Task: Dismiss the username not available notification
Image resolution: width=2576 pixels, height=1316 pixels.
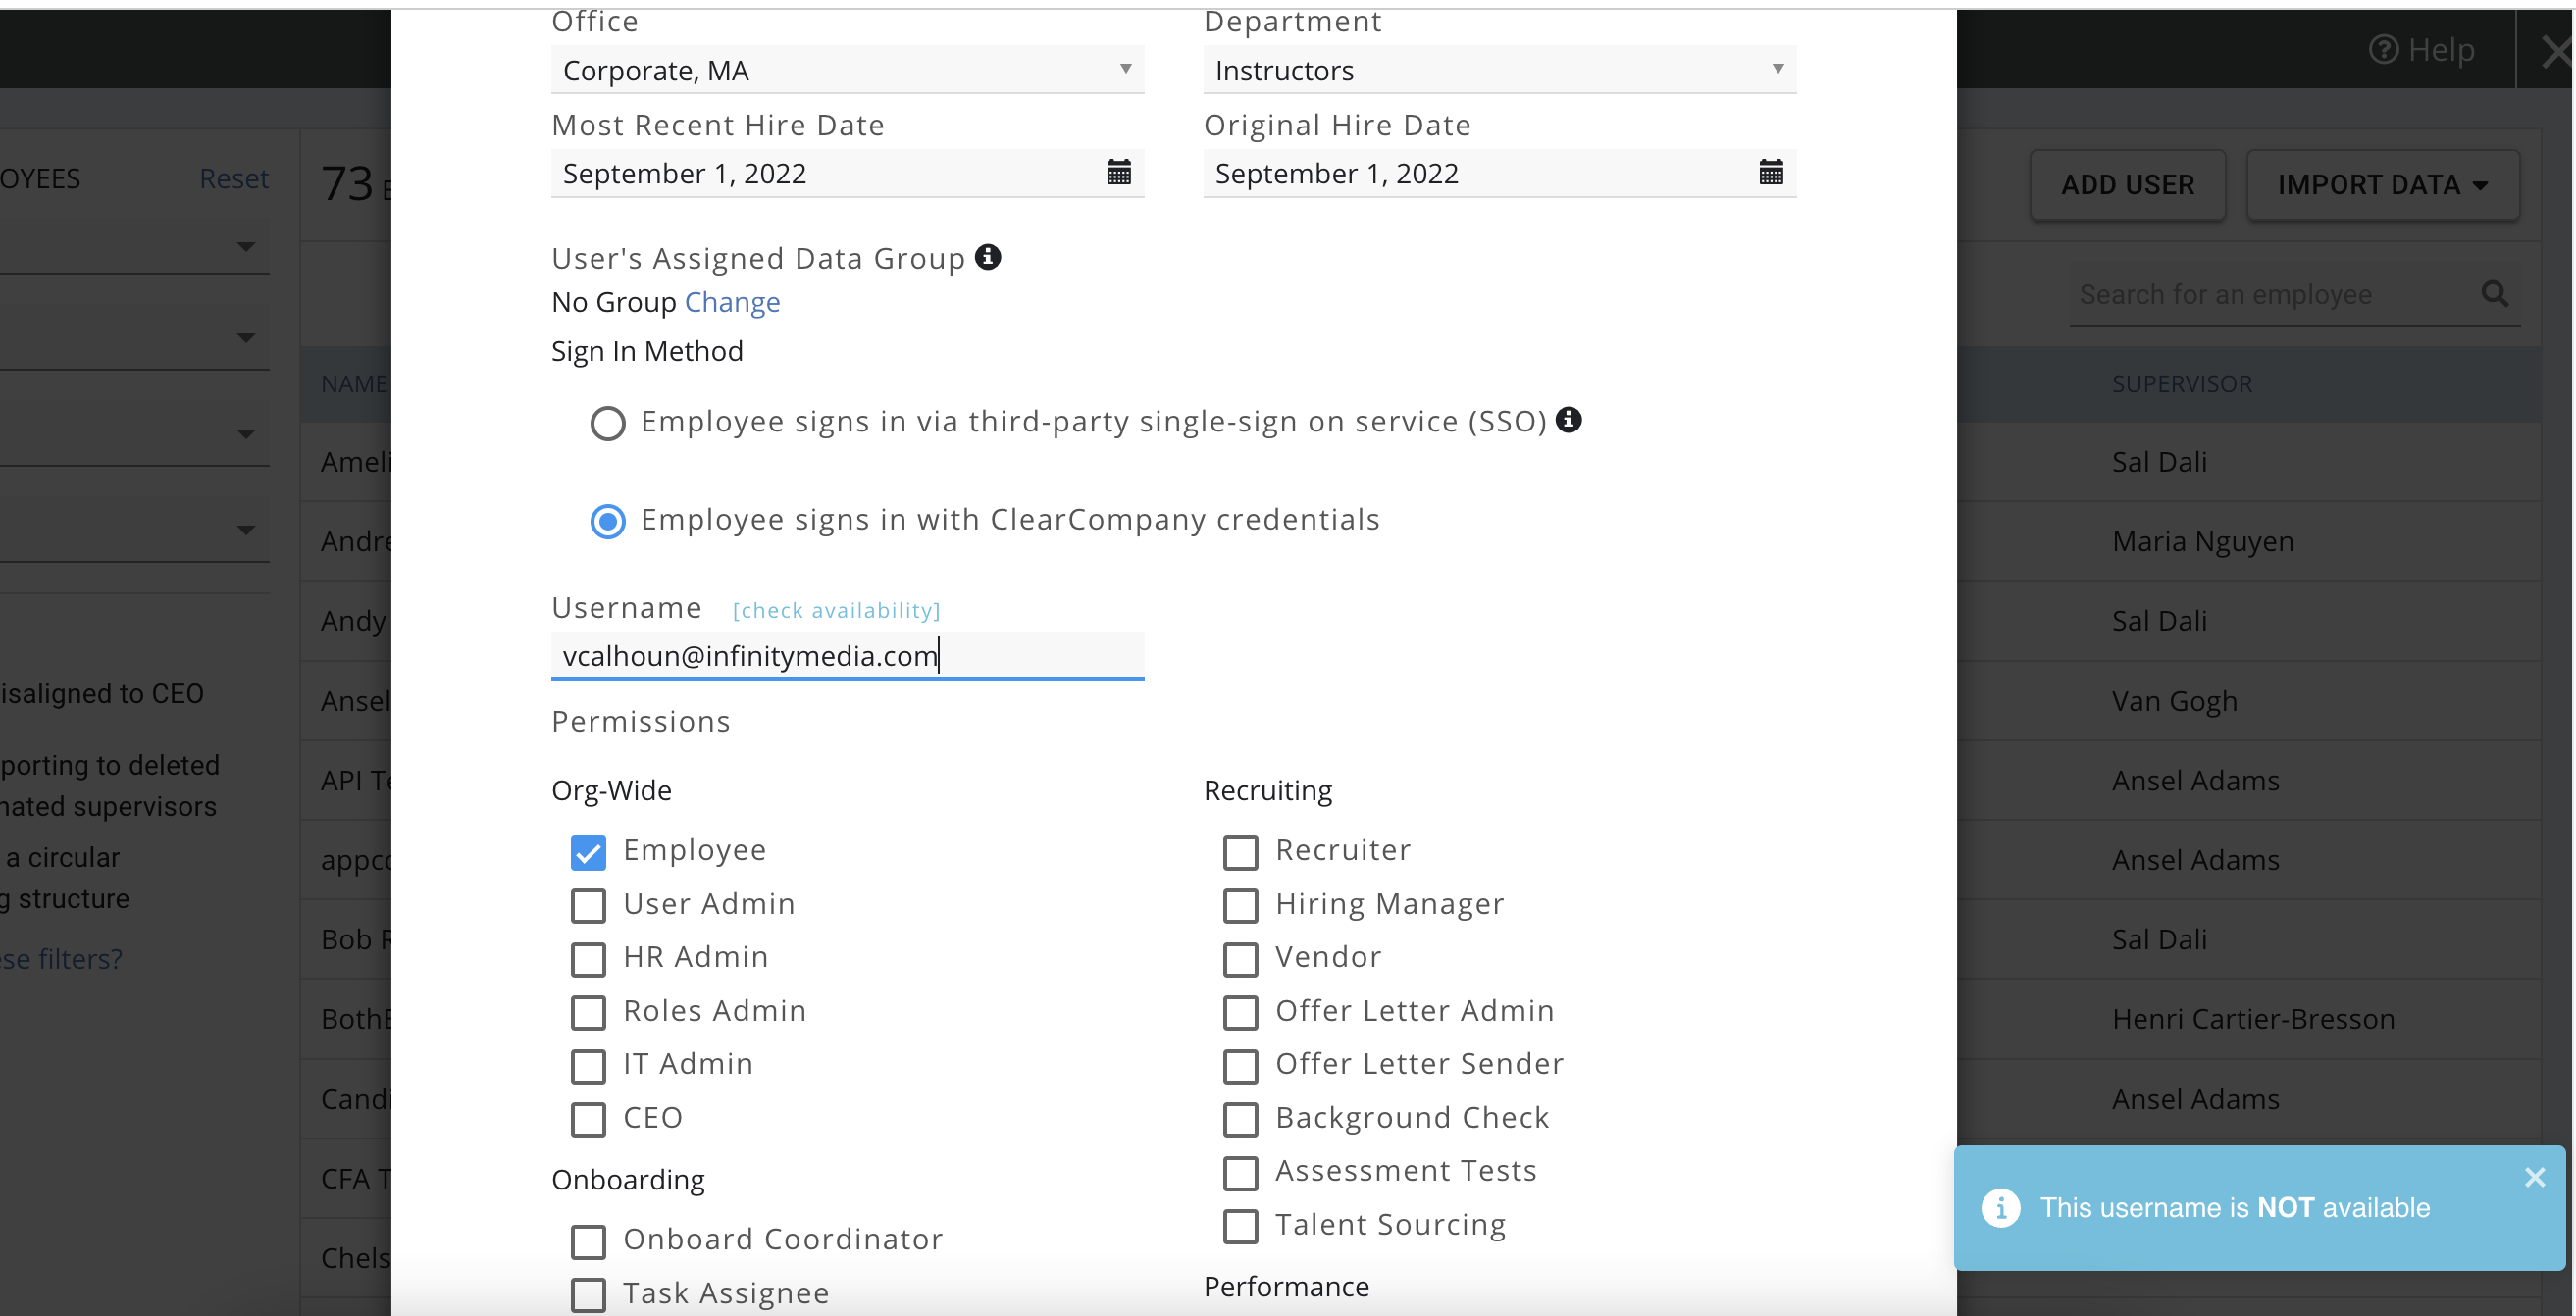Action: (x=2534, y=1177)
